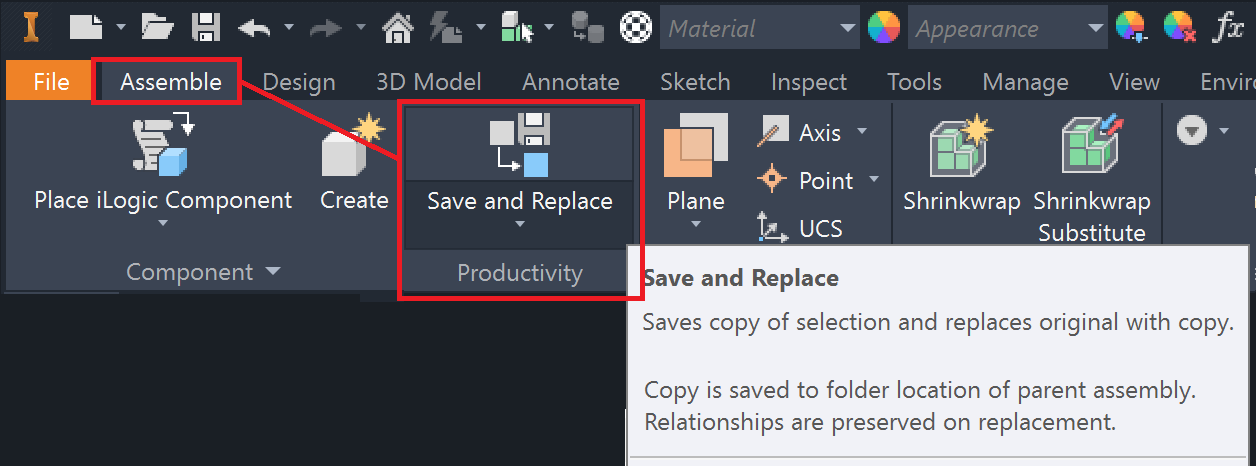This screenshot has height=466, width=1256.
Task: Click the Shrinkwrap Substitute icon
Action: click(1091, 146)
